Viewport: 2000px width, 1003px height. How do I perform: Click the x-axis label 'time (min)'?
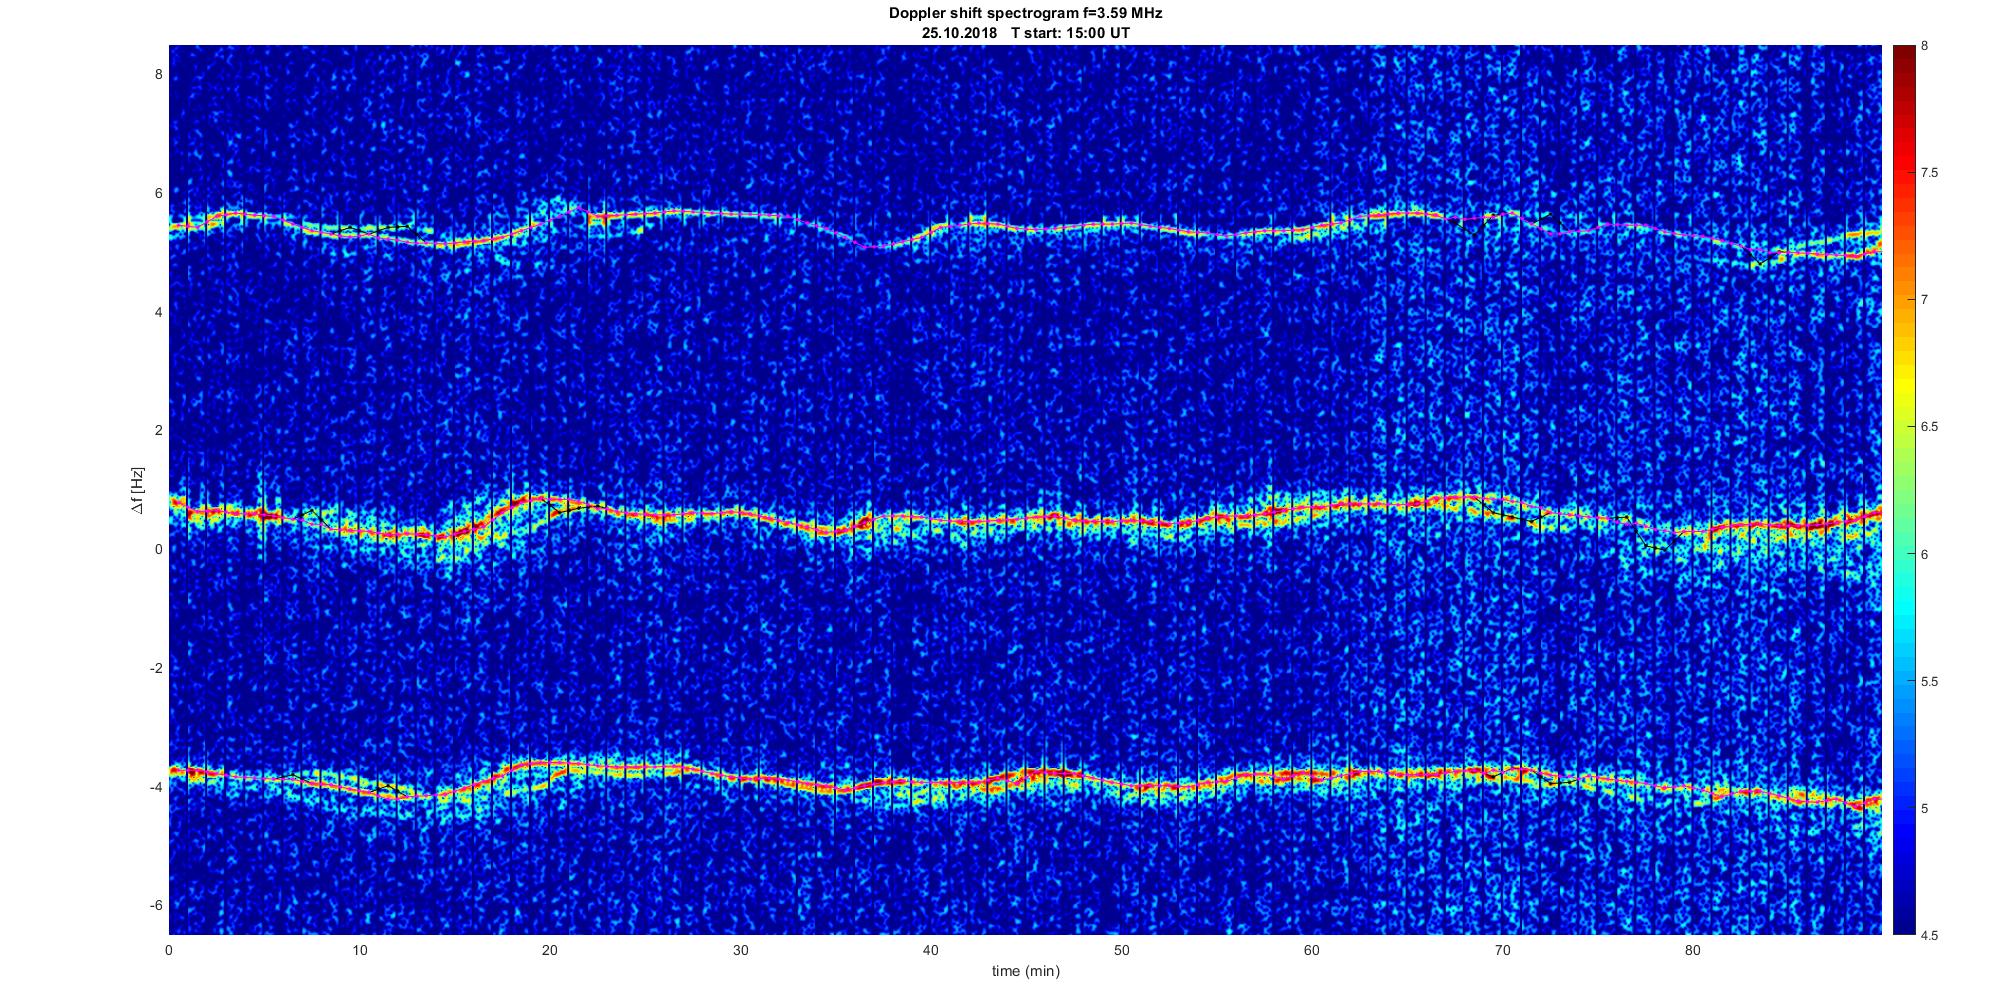pyautogui.click(x=1025, y=971)
